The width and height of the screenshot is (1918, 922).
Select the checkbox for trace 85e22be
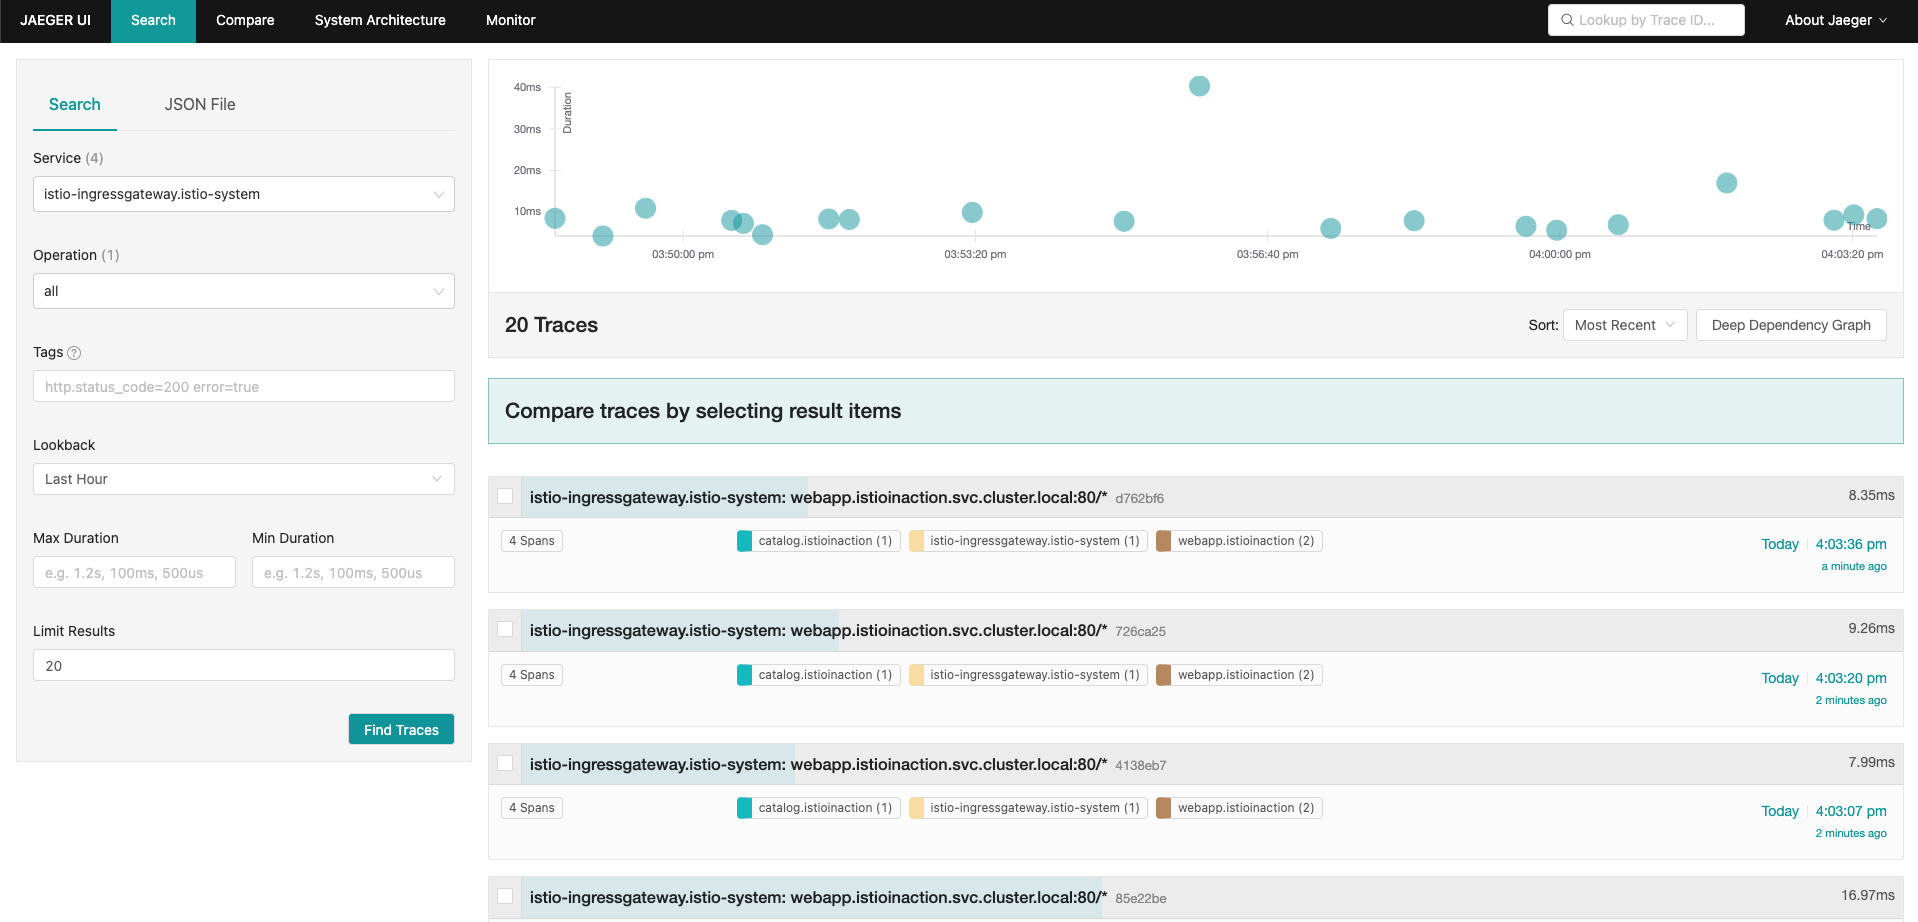click(505, 896)
